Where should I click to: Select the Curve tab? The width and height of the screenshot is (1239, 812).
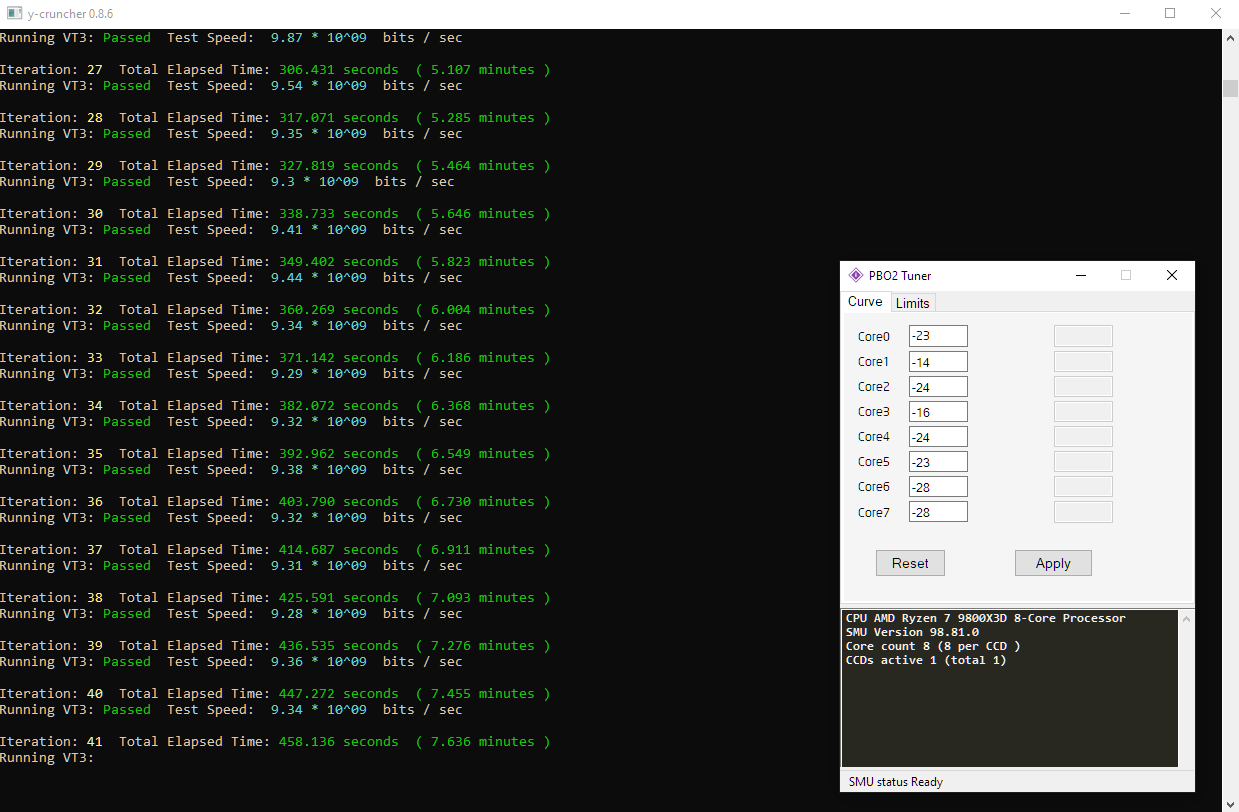pos(865,302)
